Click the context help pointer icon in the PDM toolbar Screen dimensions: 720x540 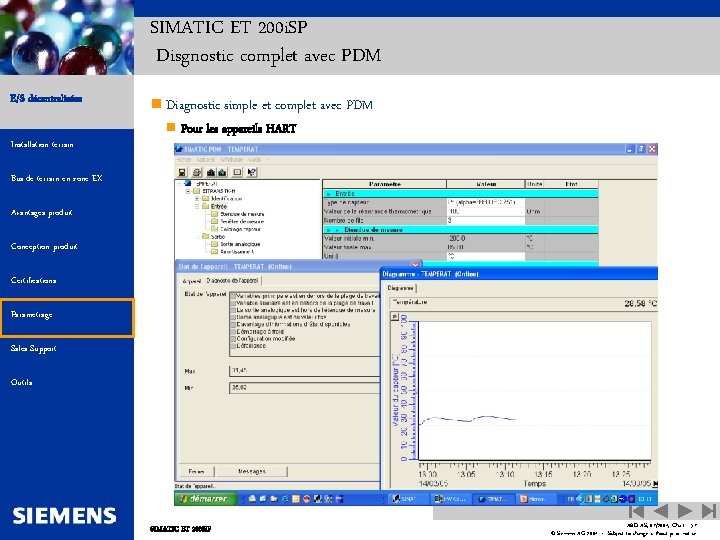pos(252,172)
